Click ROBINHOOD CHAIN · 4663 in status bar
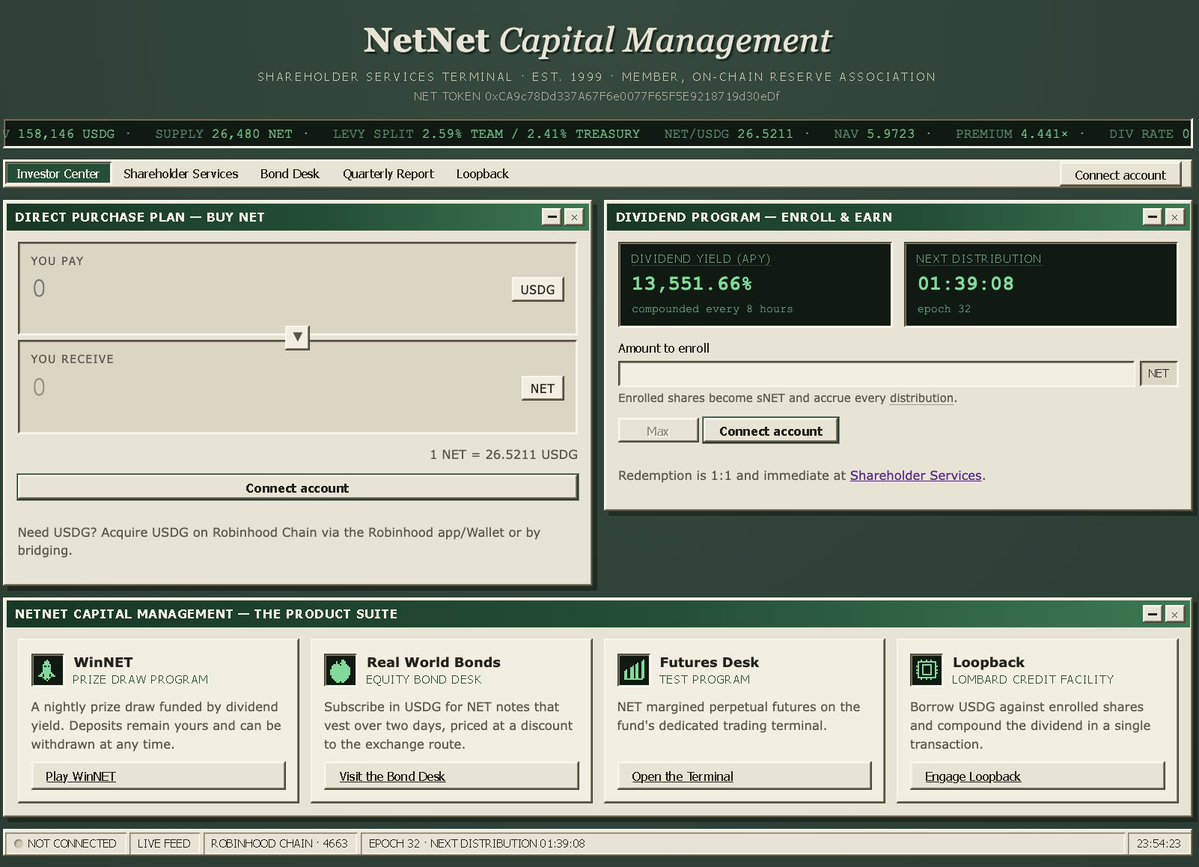1199x867 pixels. 279,843
